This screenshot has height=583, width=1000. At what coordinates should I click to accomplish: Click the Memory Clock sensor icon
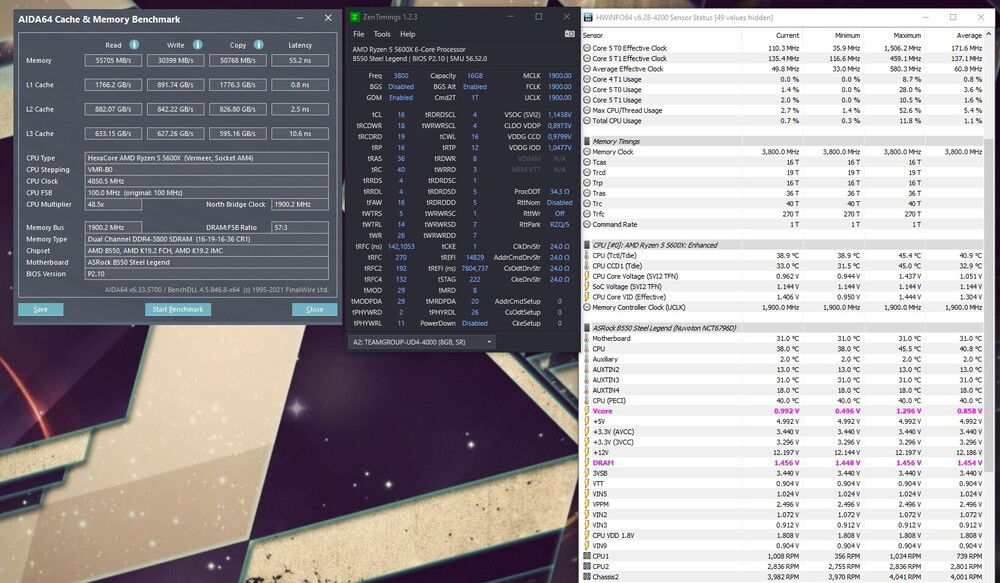(587, 151)
